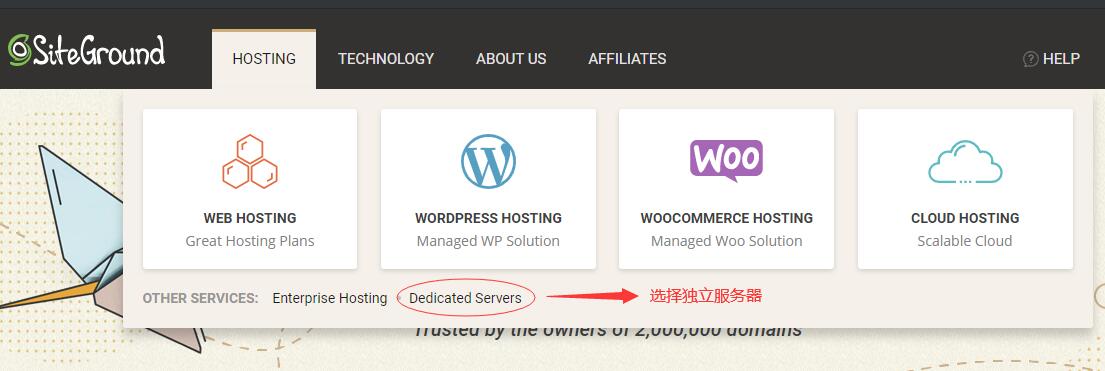Open the Enterprise Hosting link

point(330,298)
